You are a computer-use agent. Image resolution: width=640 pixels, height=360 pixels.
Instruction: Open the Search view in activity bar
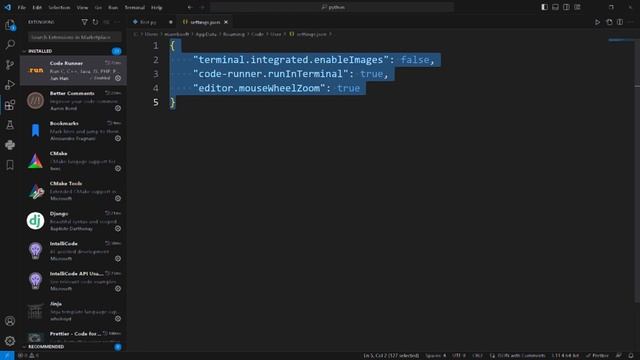(x=10, y=44)
